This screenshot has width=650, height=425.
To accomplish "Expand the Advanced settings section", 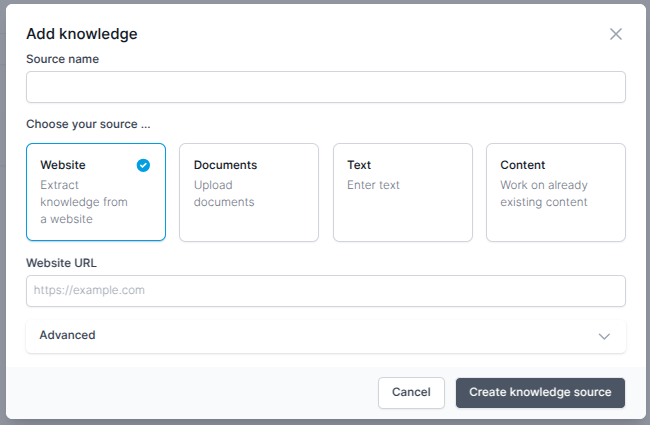I will 326,336.
